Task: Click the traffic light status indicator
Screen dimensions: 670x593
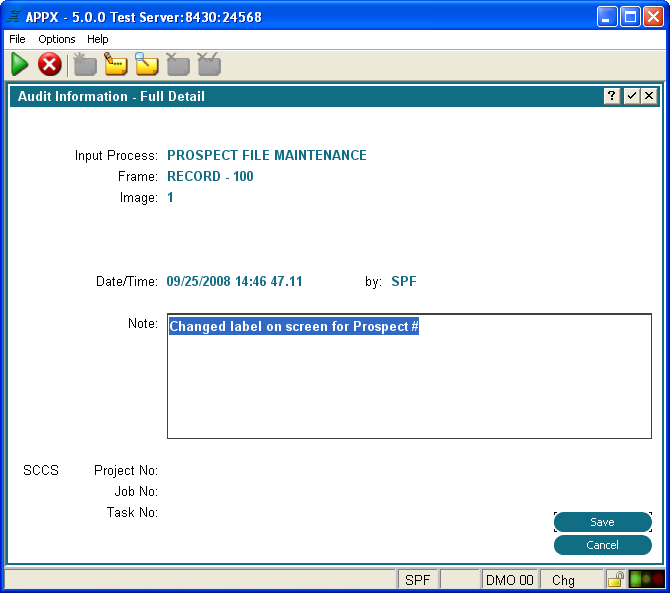Action: click(x=646, y=580)
